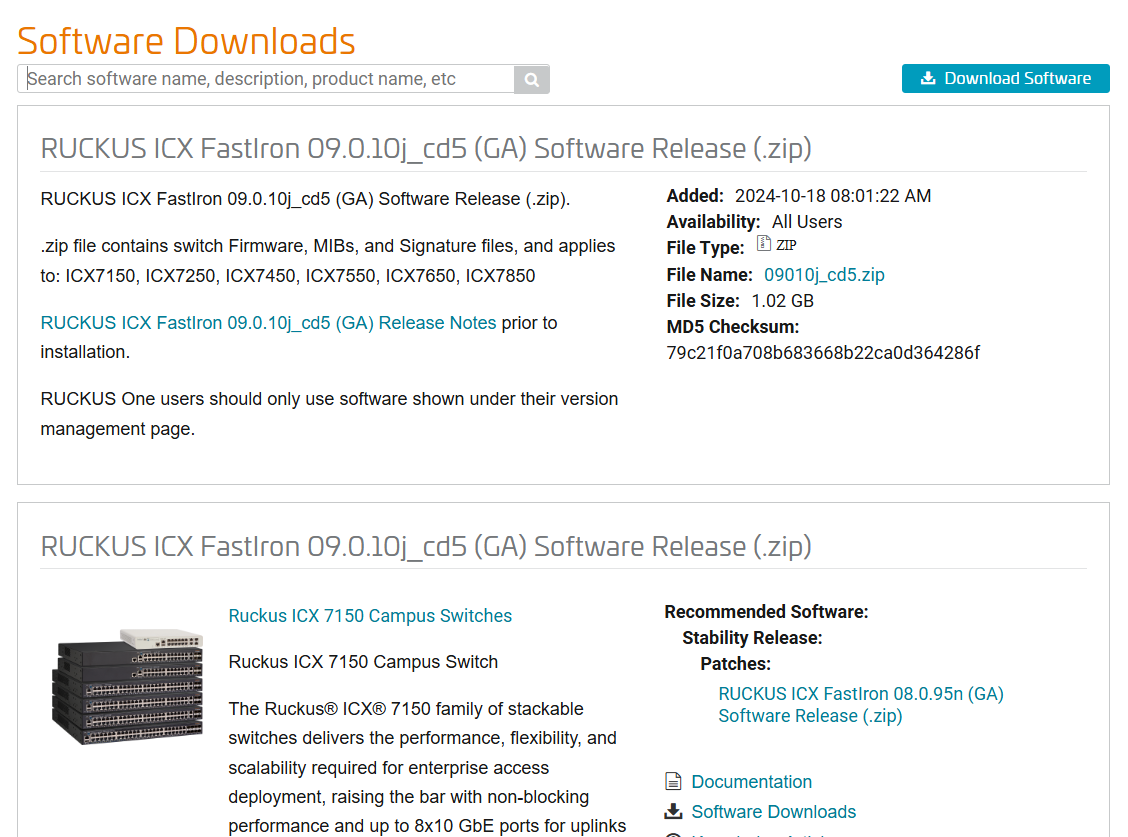Click the Stability Release label
The height and width of the screenshot is (837, 1128).
point(752,638)
